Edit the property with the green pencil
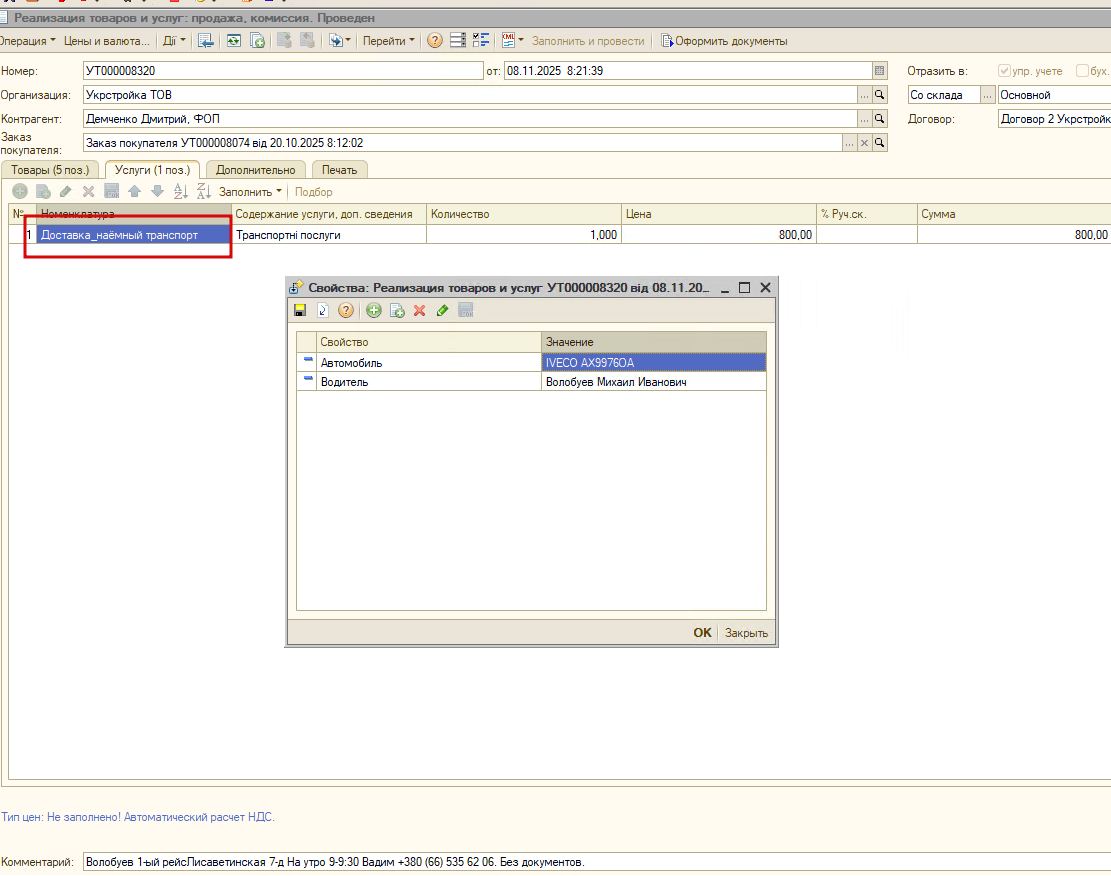The height and width of the screenshot is (876, 1111). pos(443,310)
